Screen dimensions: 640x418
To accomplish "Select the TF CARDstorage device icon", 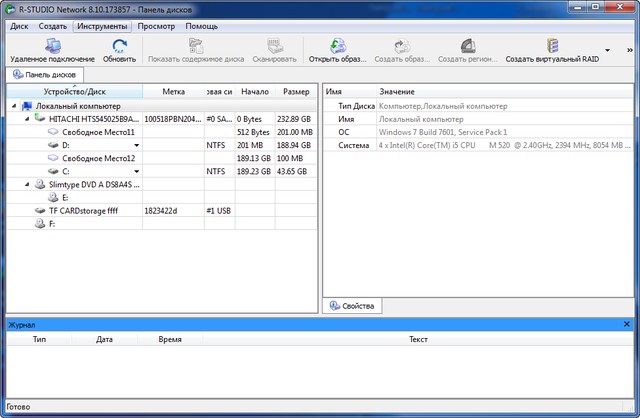I will click(39, 211).
